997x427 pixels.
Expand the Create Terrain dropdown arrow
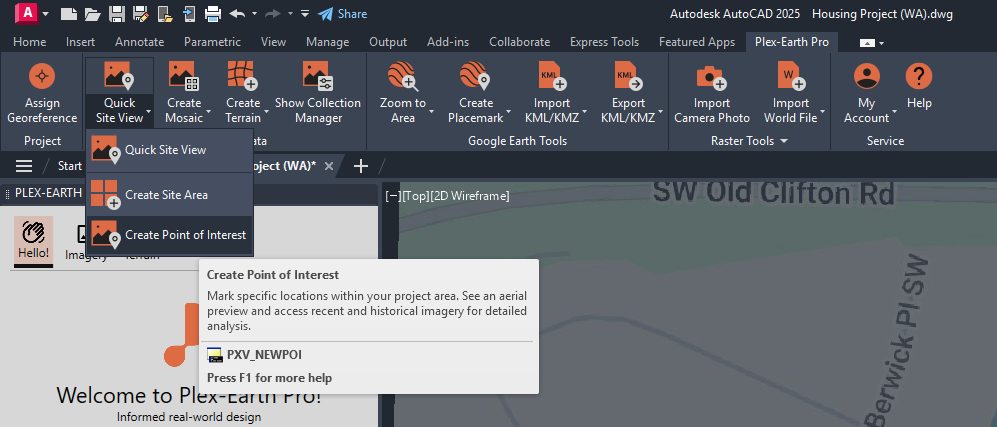[x=267, y=111]
